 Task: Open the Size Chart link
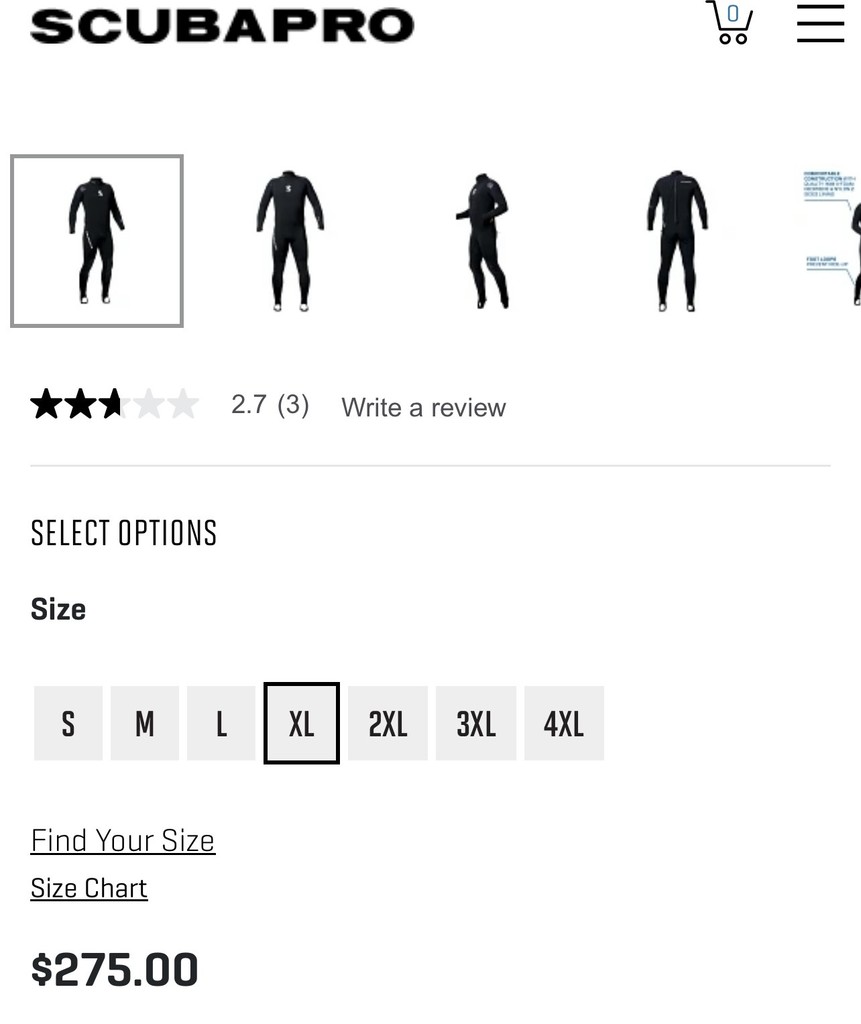[89, 888]
